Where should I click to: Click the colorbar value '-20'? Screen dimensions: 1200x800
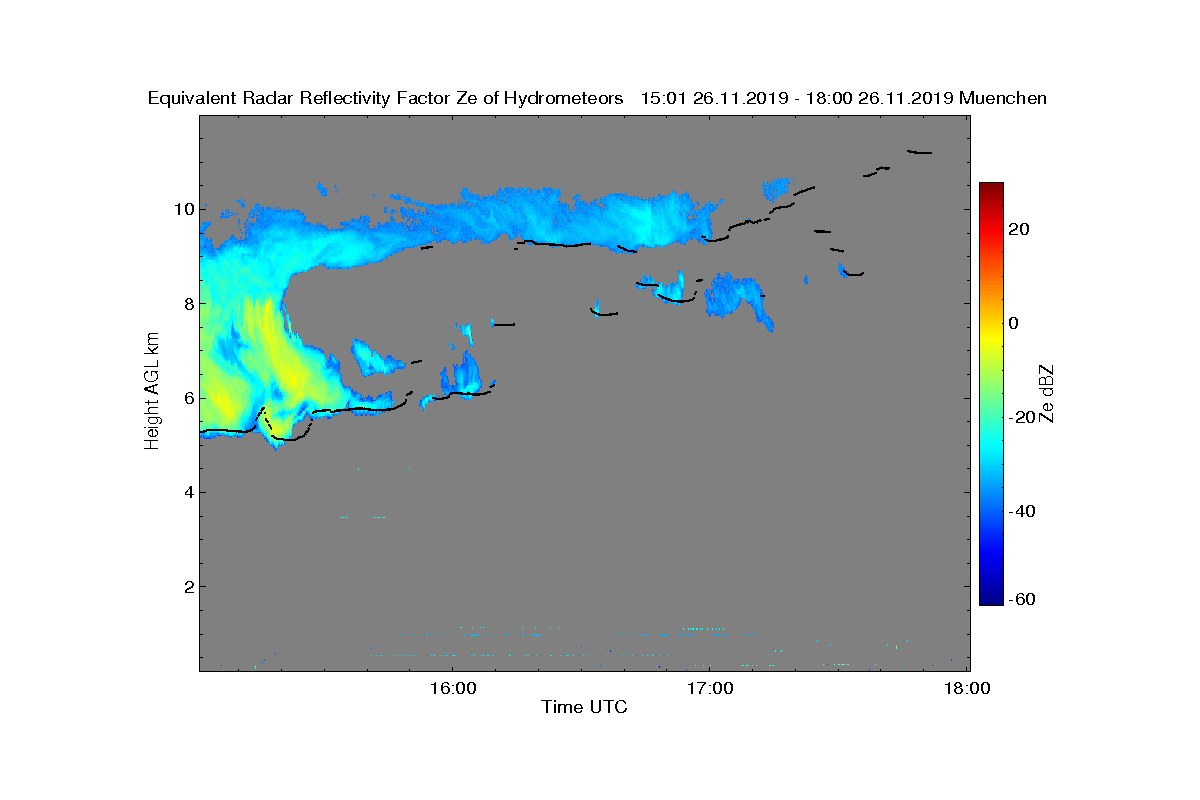pyautogui.click(x=1020, y=417)
